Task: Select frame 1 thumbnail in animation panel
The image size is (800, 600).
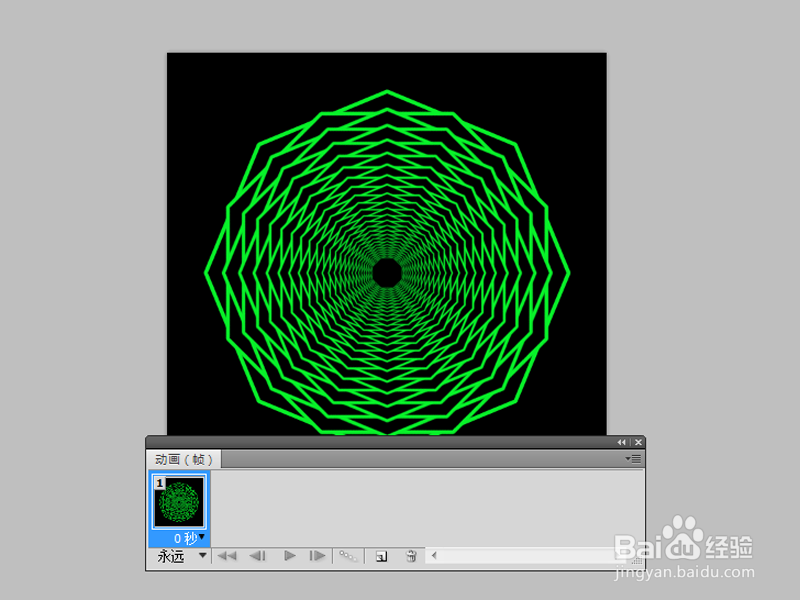Action: (x=179, y=502)
